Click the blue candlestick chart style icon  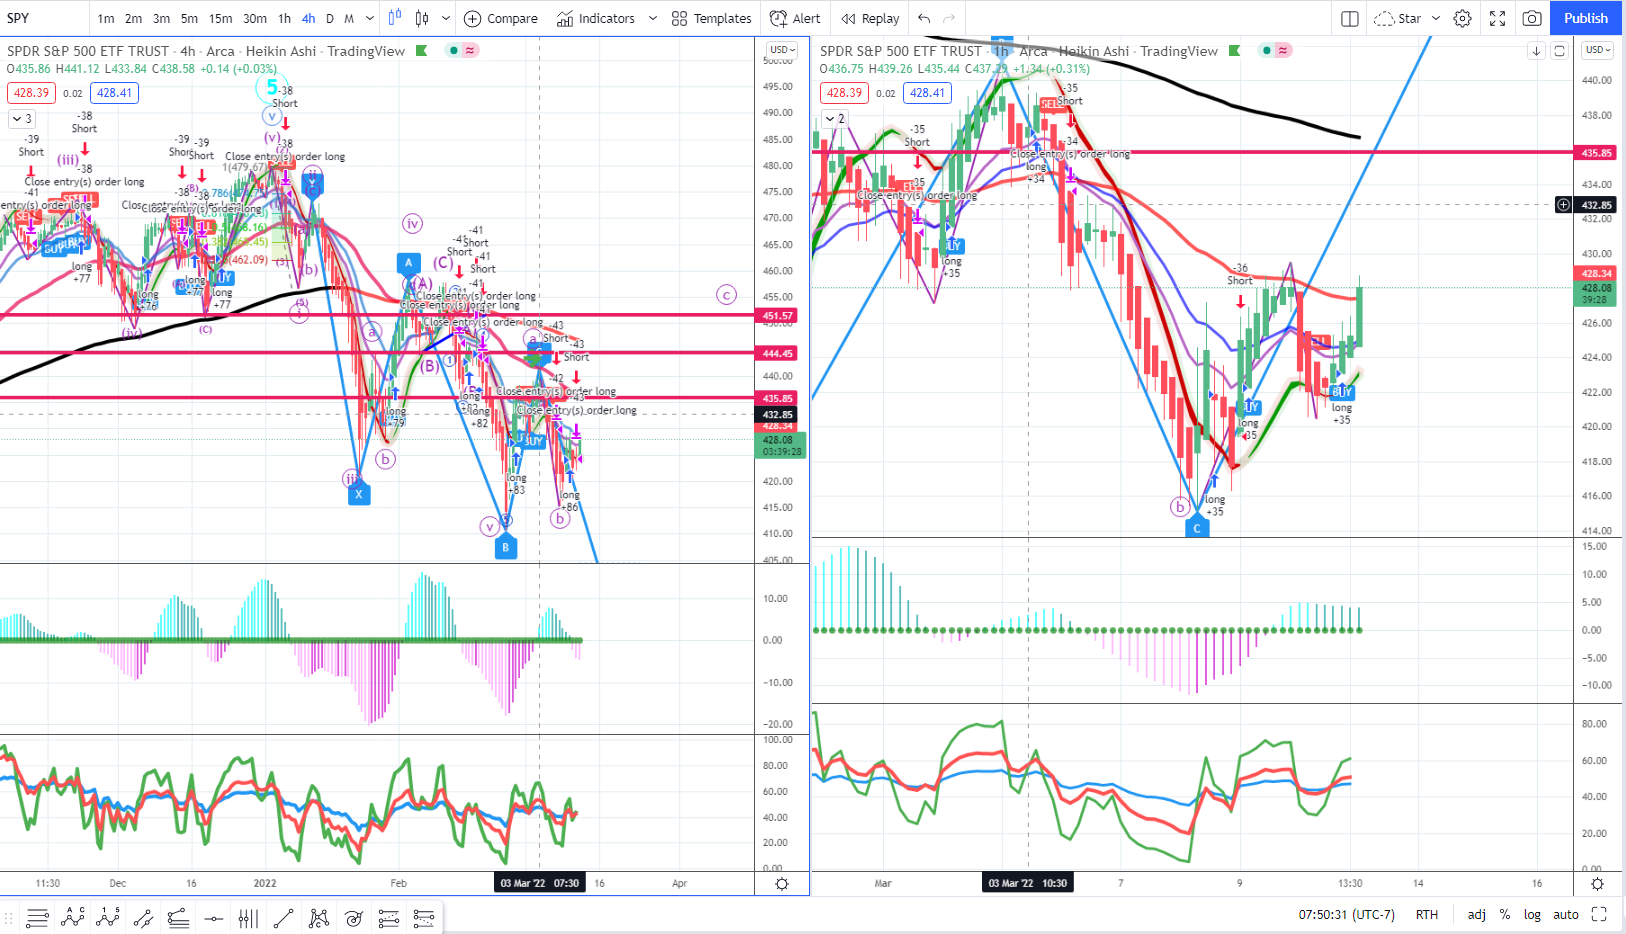[395, 18]
